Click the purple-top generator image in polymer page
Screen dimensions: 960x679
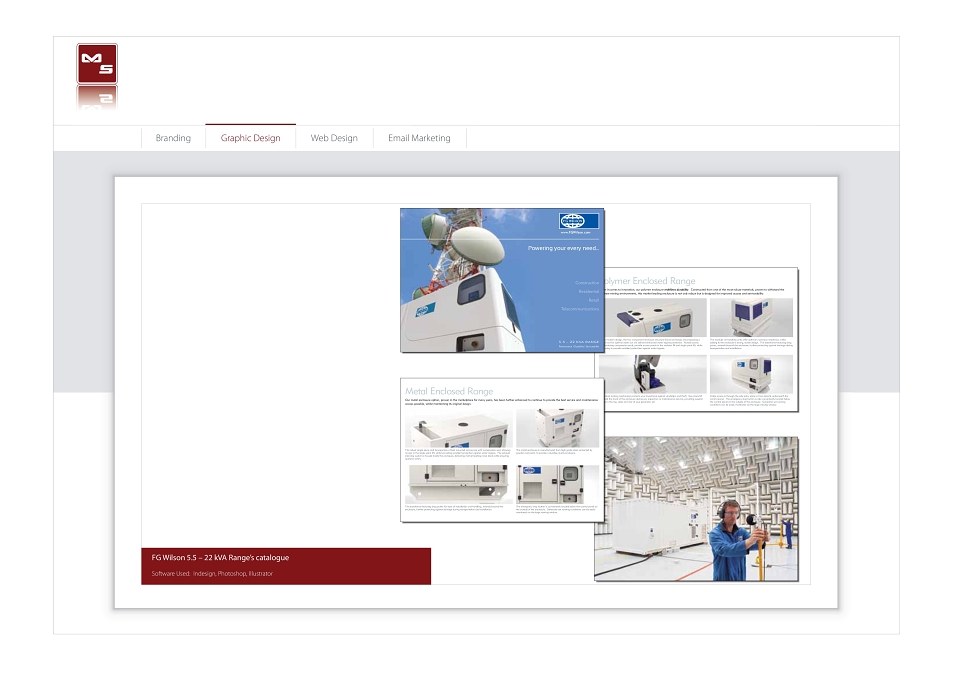pos(654,317)
